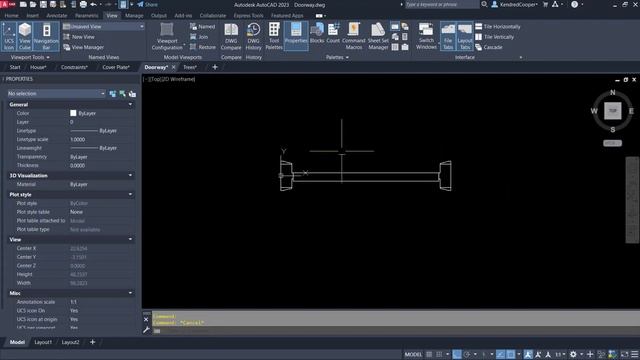
Task: Click Restore viewports
Action: pos(203,47)
